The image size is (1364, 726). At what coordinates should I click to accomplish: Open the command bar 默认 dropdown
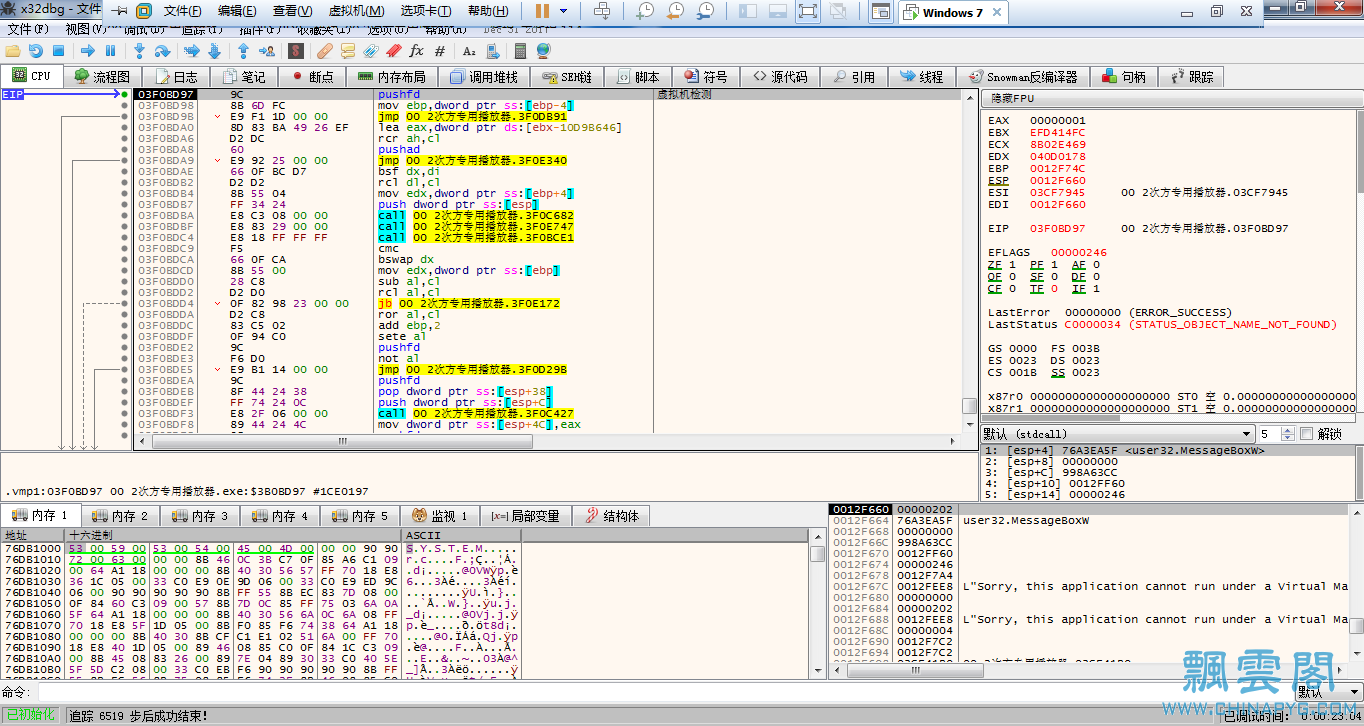(x=1327, y=691)
